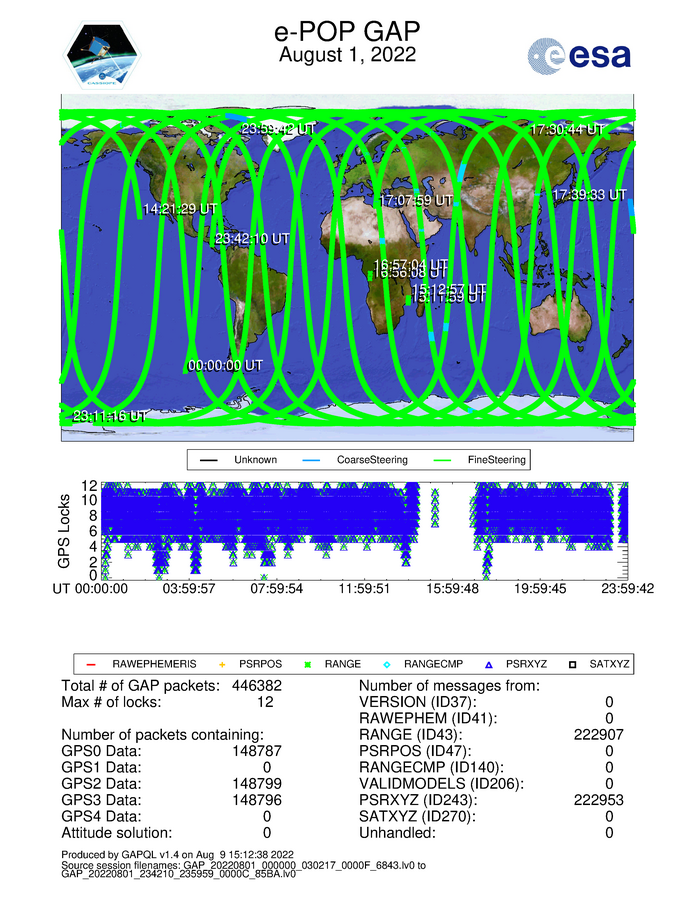
Task: Click the CASSIOPE satellite hexagon logo
Action: (x=104, y=54)
